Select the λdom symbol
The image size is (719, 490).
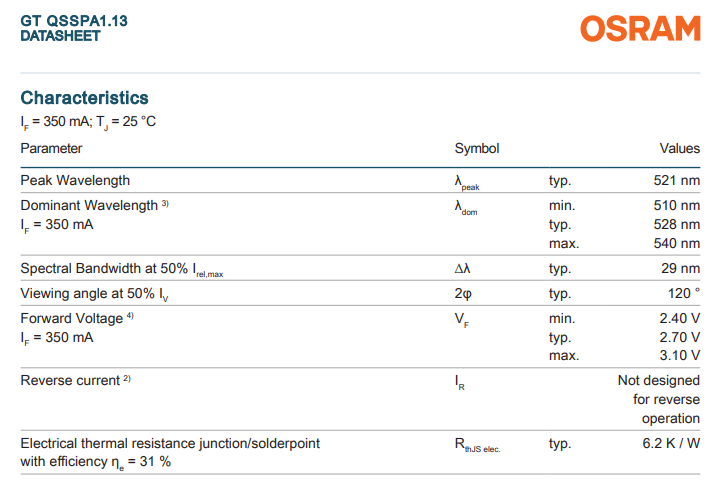pos(466,207)
